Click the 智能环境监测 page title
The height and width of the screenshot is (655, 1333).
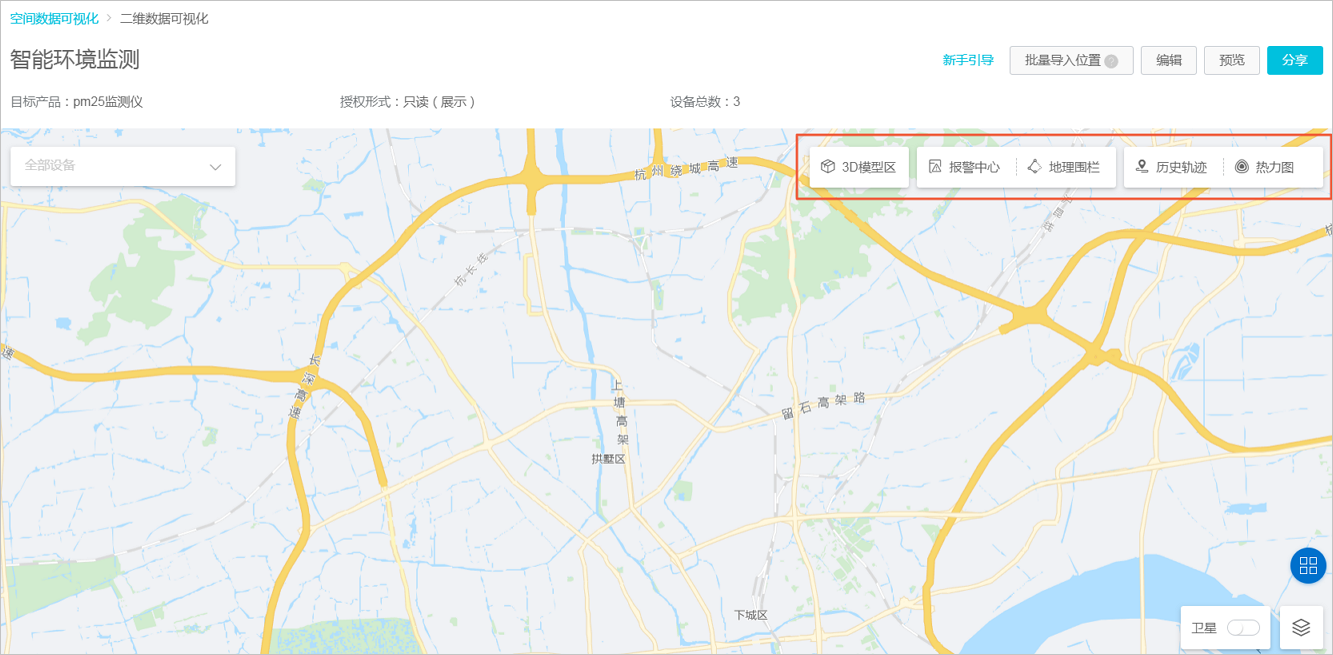pos(75,59)
